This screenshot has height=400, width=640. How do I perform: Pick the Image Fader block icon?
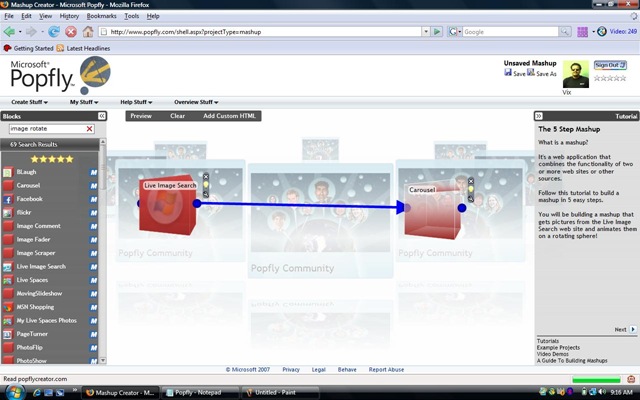(7, 240)
